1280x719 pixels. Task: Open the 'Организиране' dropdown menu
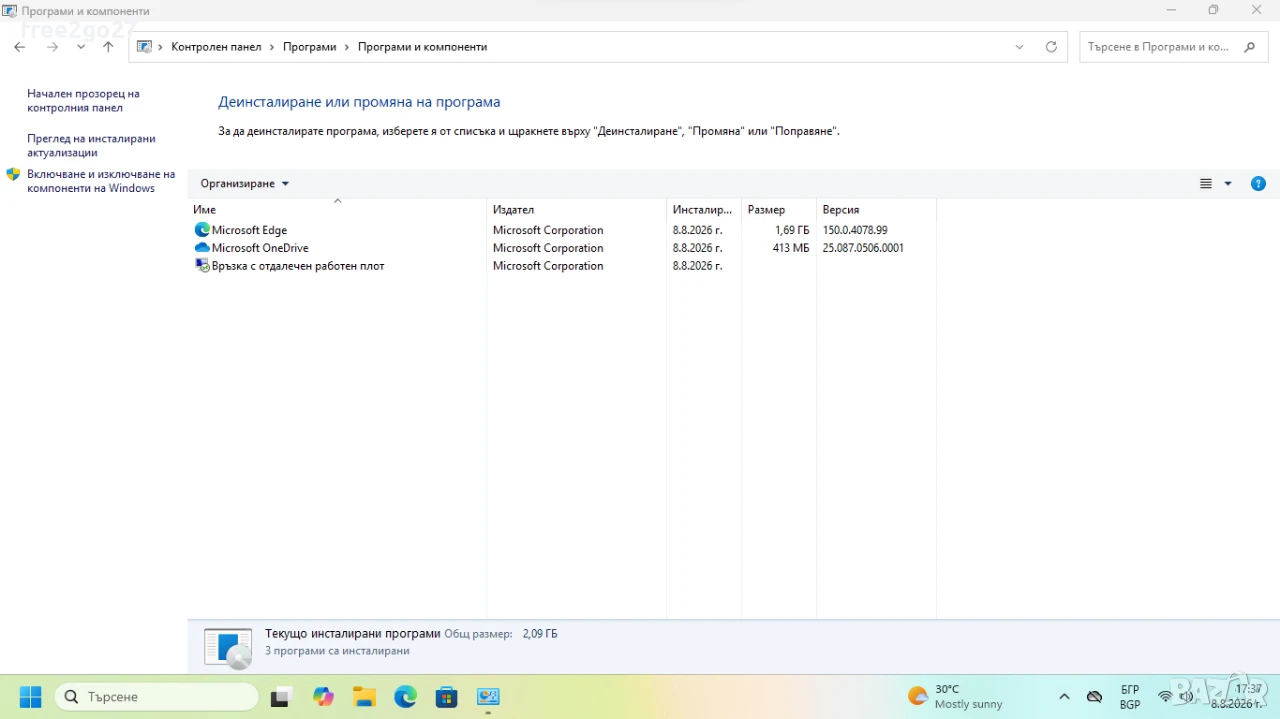click(x=244, y=184)
